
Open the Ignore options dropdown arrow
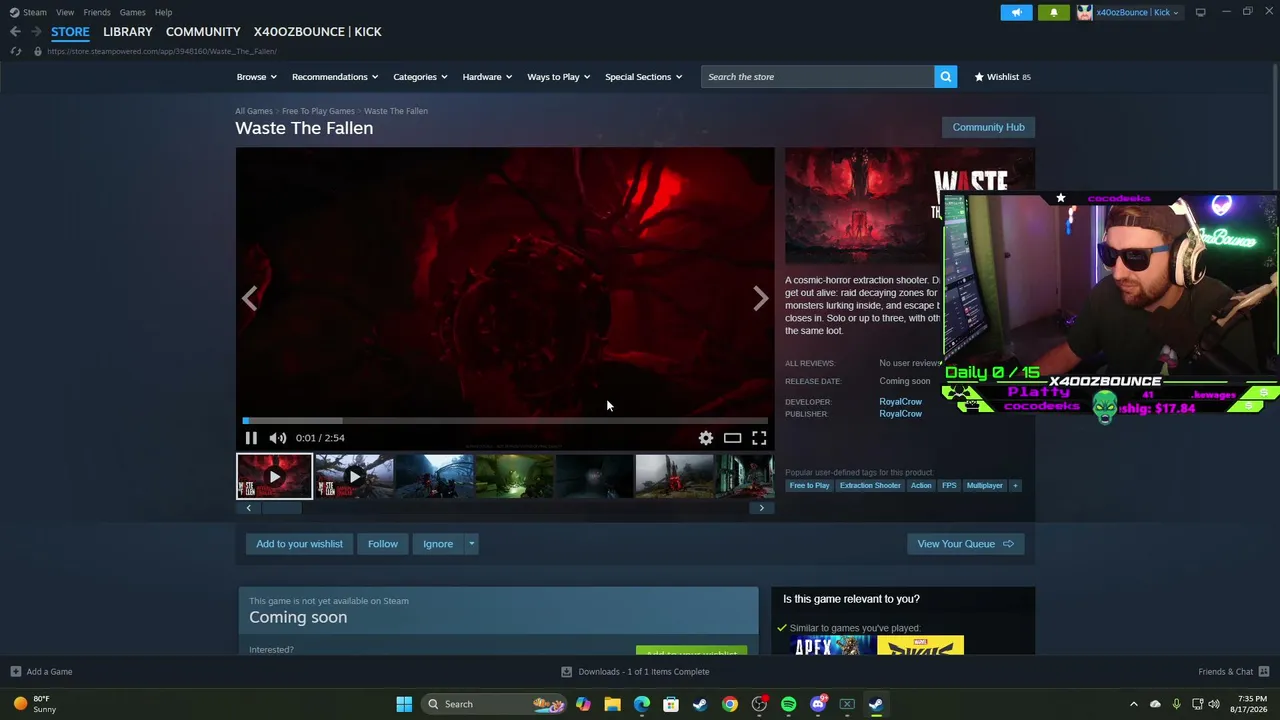point(471,544)
